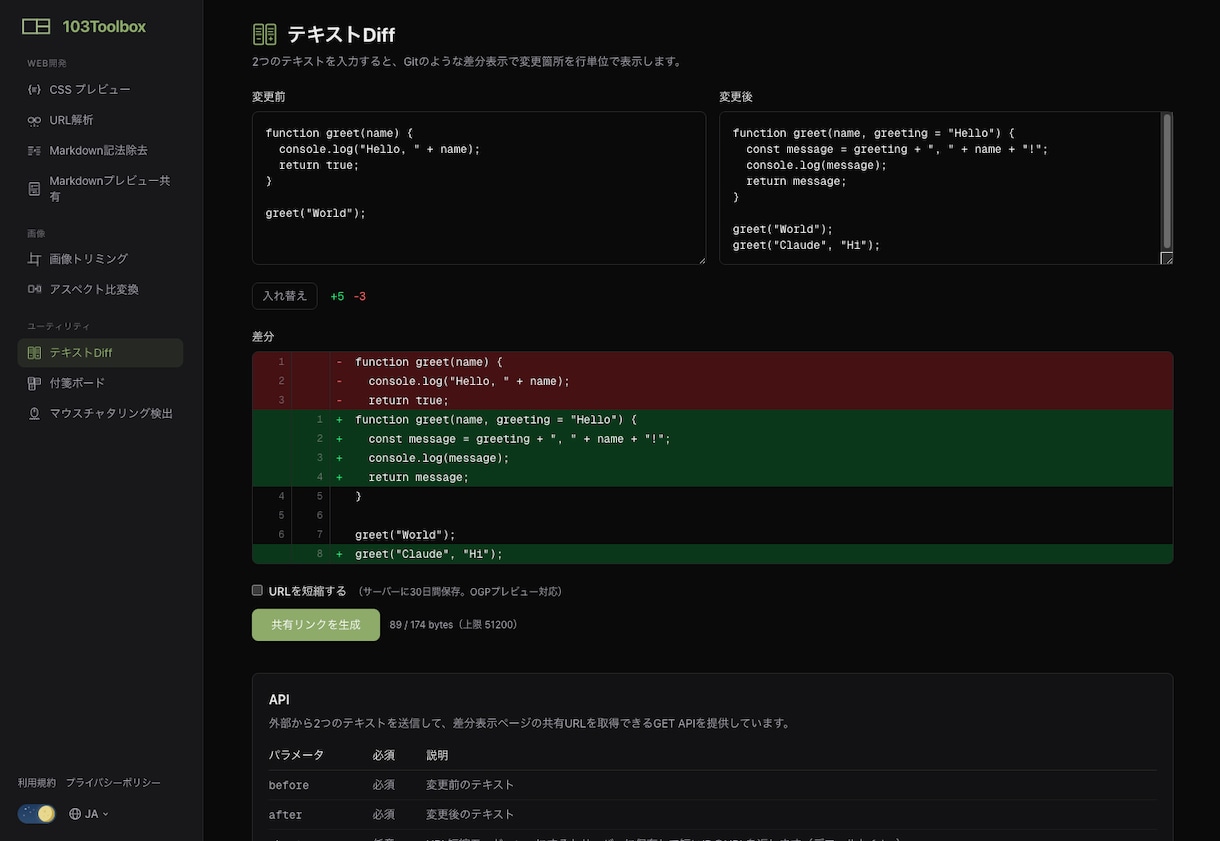Viewport: 1220px width, 841px height.
Task: Open the プライバシーポリシー link
Action: click(113, 783)
